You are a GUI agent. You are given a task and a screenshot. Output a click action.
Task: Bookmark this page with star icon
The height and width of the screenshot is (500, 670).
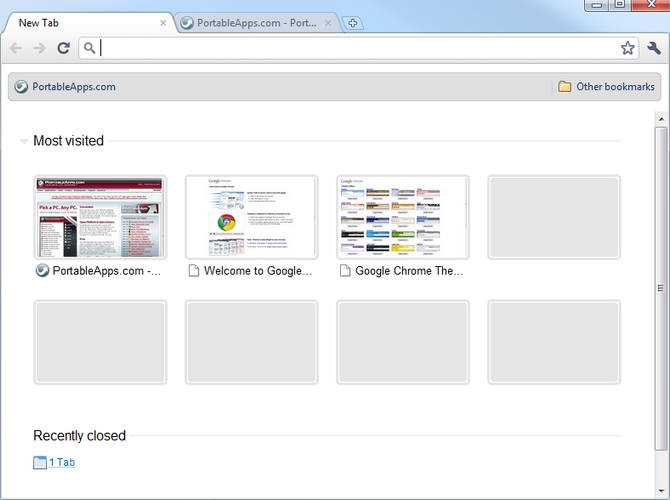point(627,48)
